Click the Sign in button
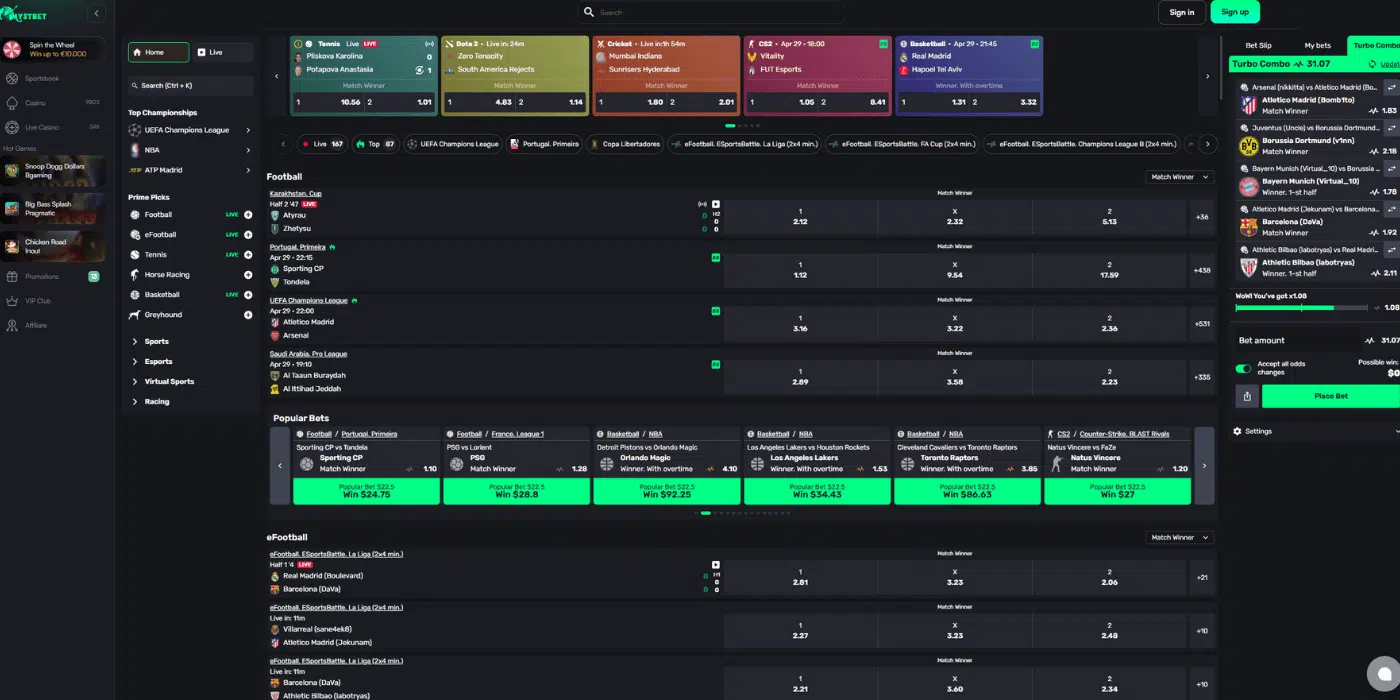 point(1182,12)
